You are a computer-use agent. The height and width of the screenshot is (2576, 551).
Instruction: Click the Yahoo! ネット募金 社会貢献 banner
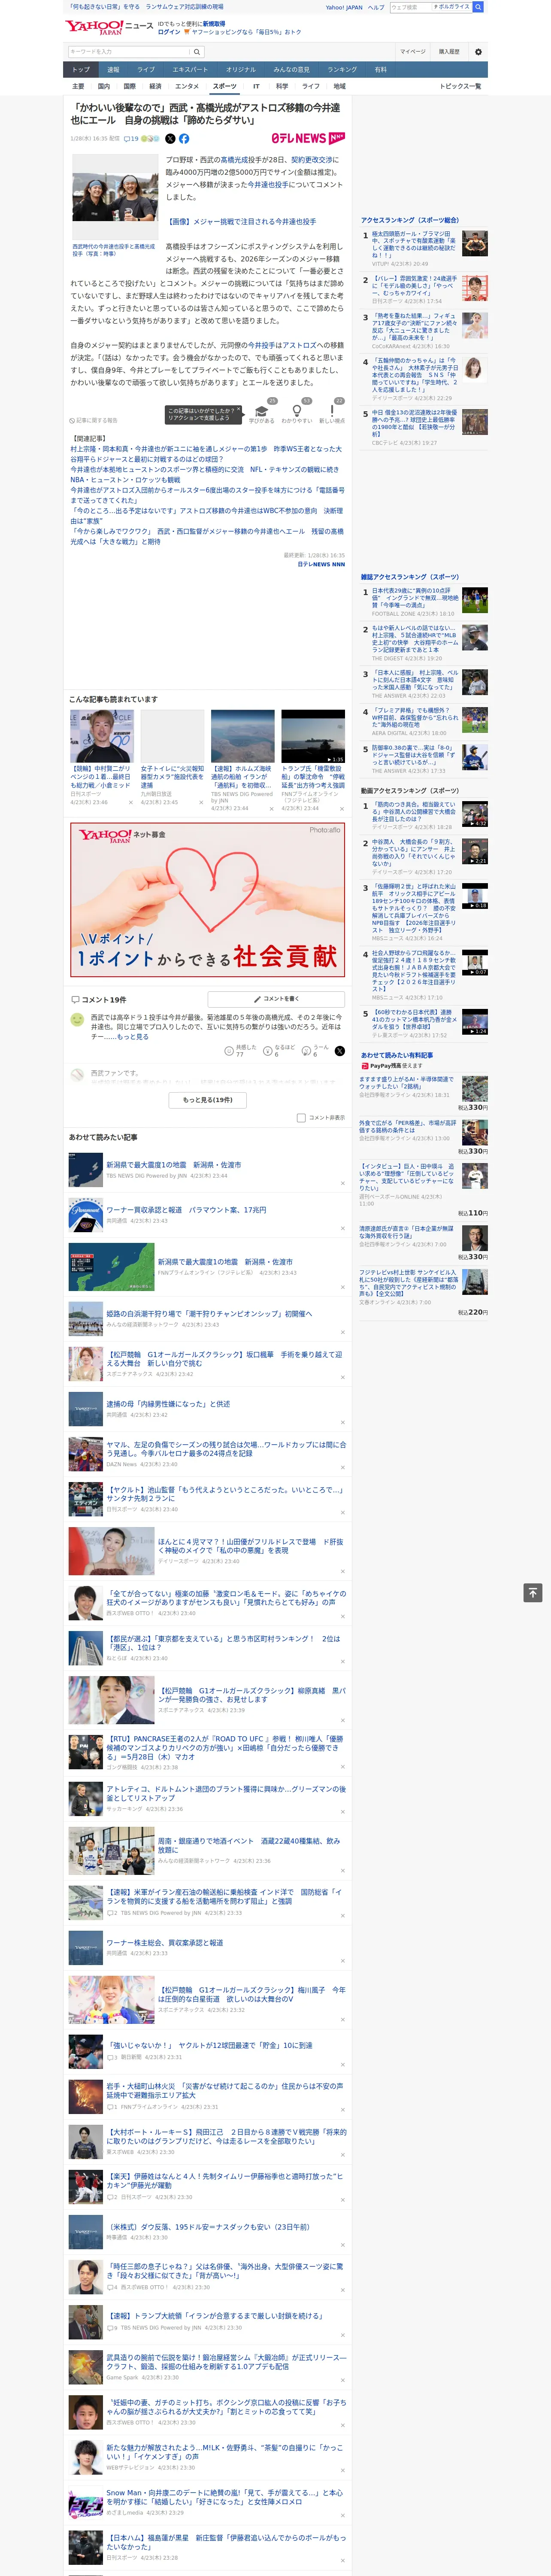(x=208, y=900)
